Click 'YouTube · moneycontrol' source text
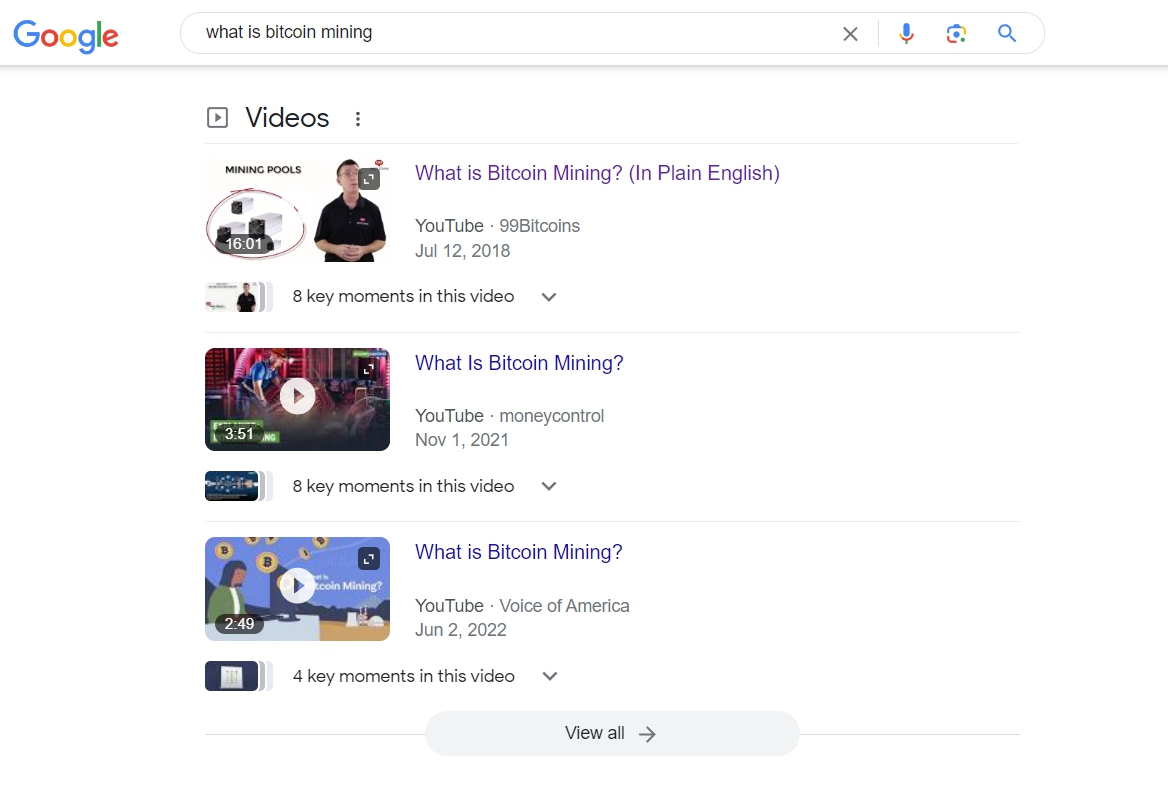 (510, 416)
